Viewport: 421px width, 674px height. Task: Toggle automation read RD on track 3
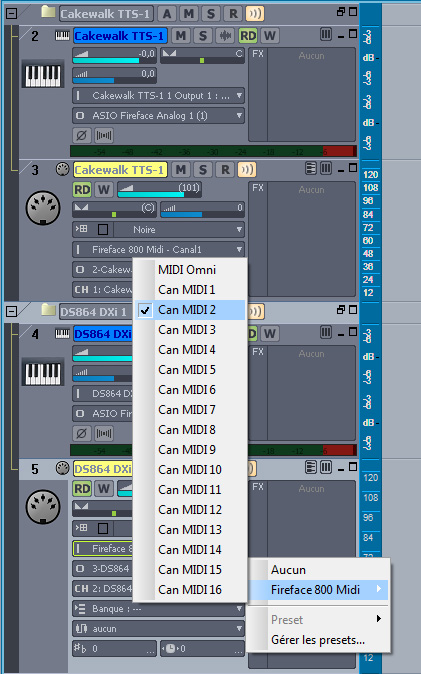[x=82, y=190]
